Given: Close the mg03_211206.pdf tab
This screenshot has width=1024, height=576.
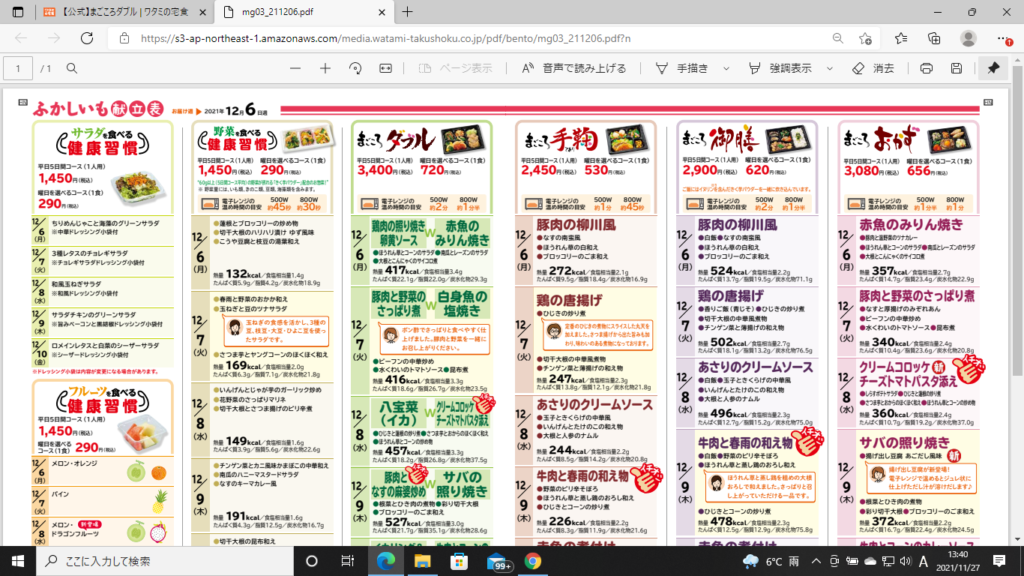Looking at the screenshot, I should coord(382,12).
